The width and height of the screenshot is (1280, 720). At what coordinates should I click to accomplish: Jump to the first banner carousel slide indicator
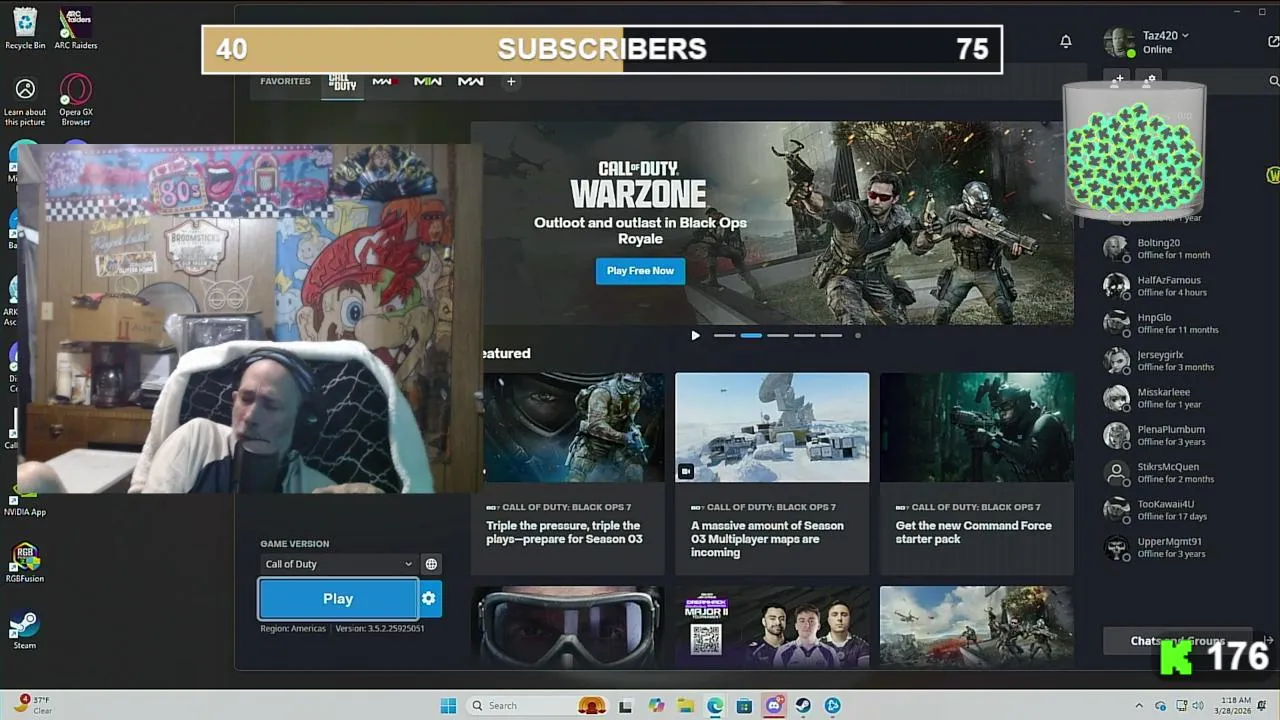click(725, 335)
